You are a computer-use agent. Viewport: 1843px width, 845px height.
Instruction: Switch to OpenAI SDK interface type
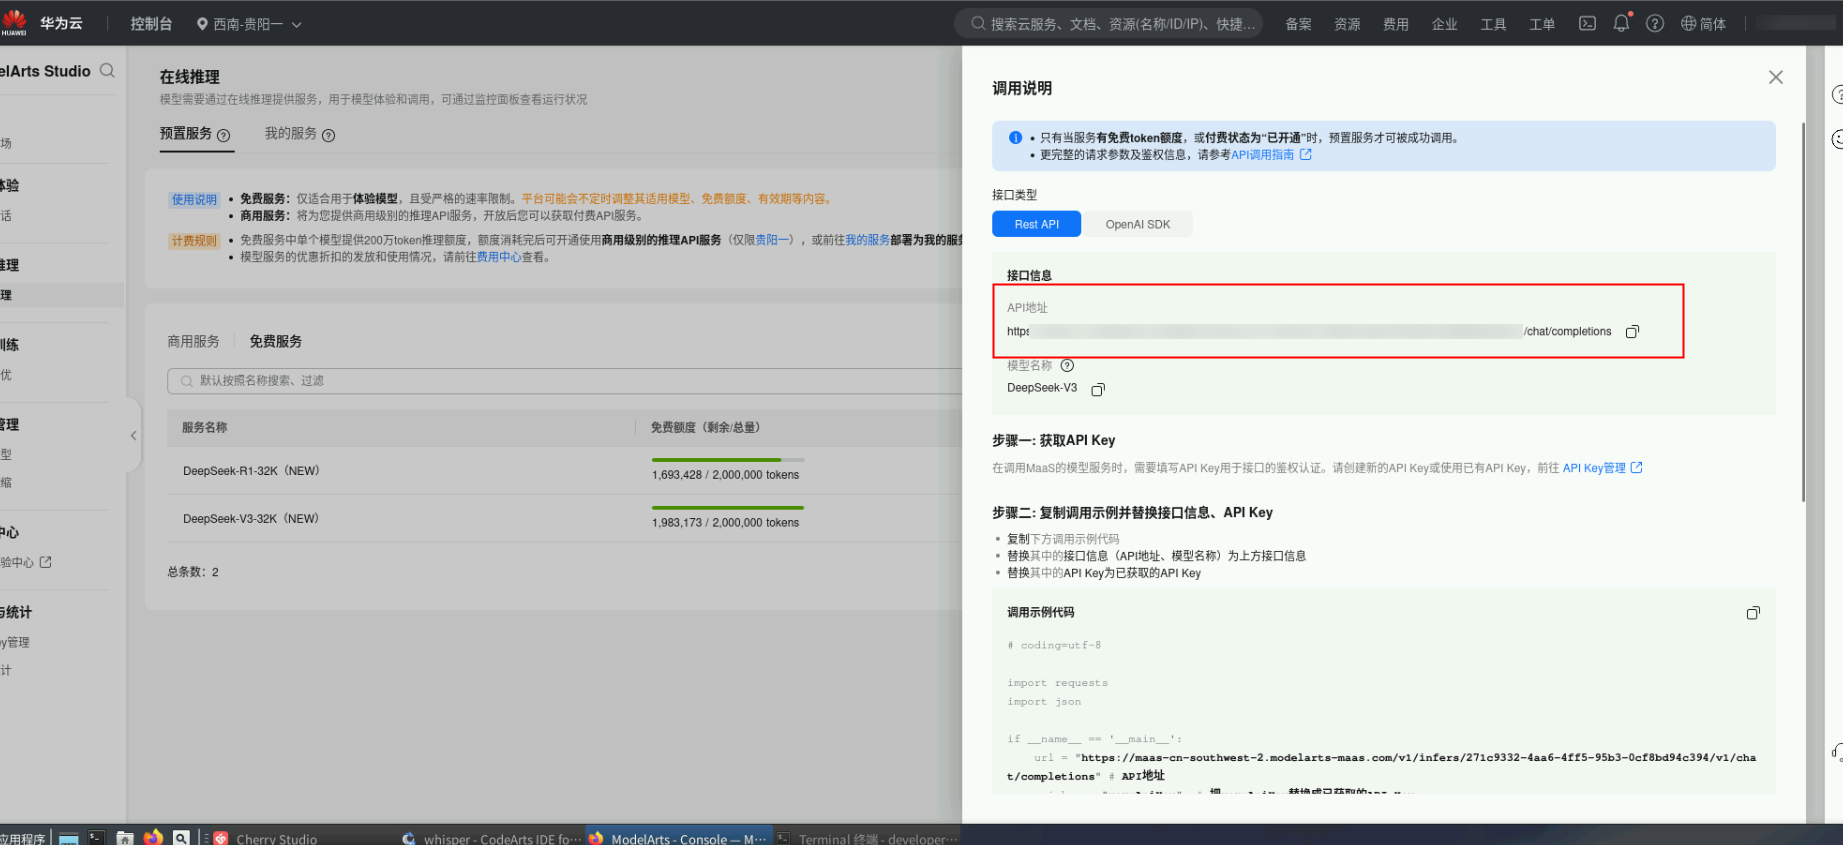pos(1138,224)
